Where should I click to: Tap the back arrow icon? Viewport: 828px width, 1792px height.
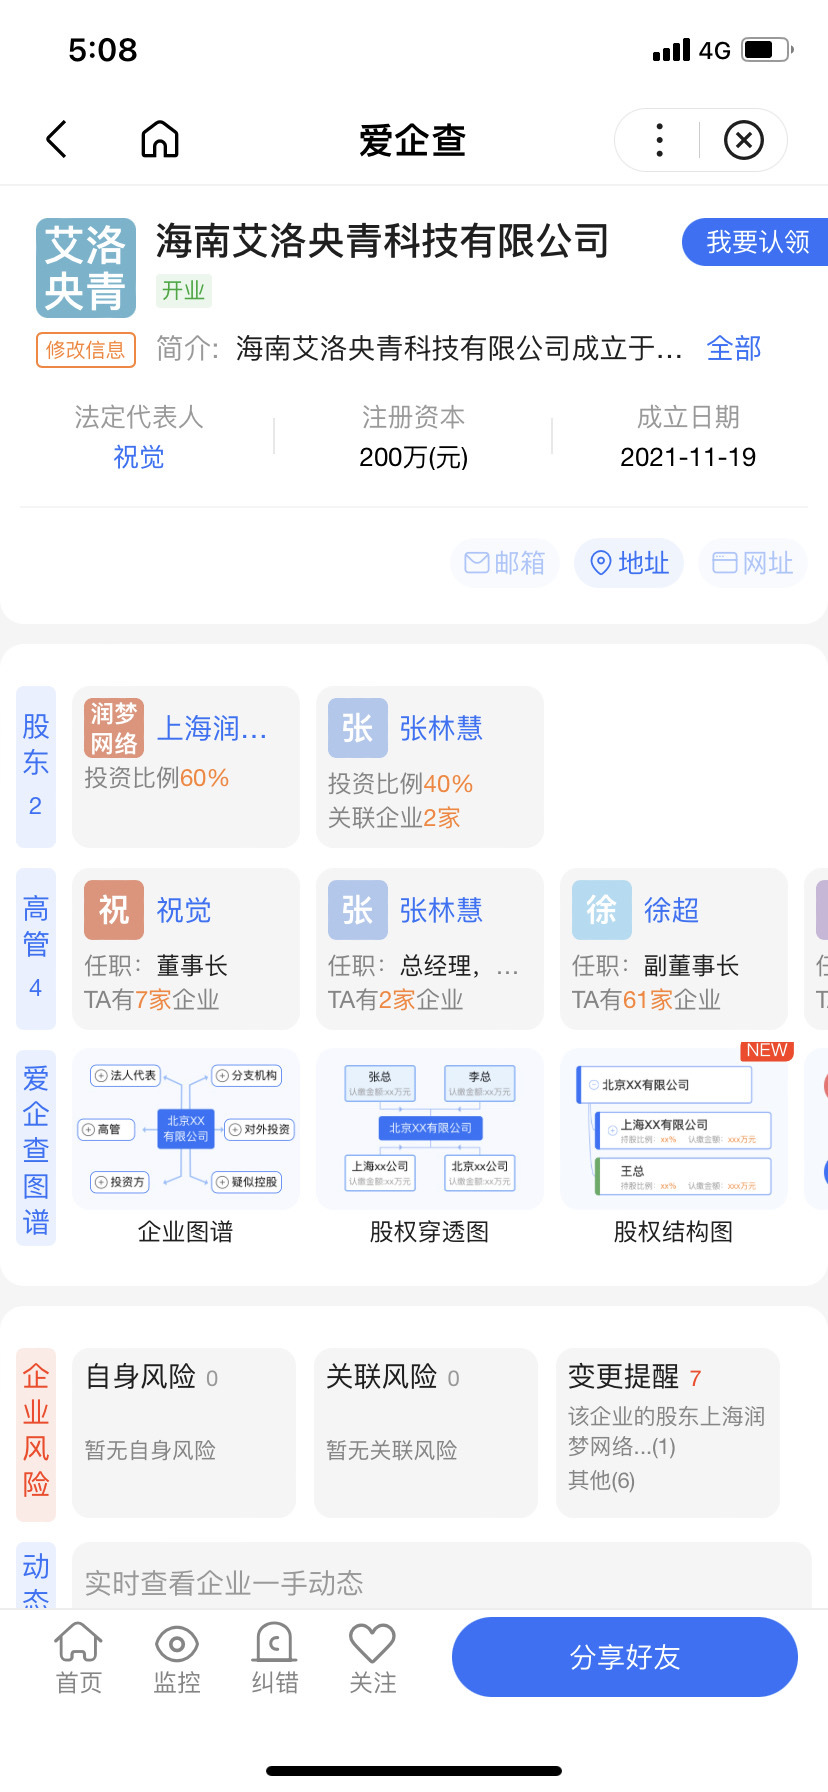pyautogui.click(x=57, y=140)
